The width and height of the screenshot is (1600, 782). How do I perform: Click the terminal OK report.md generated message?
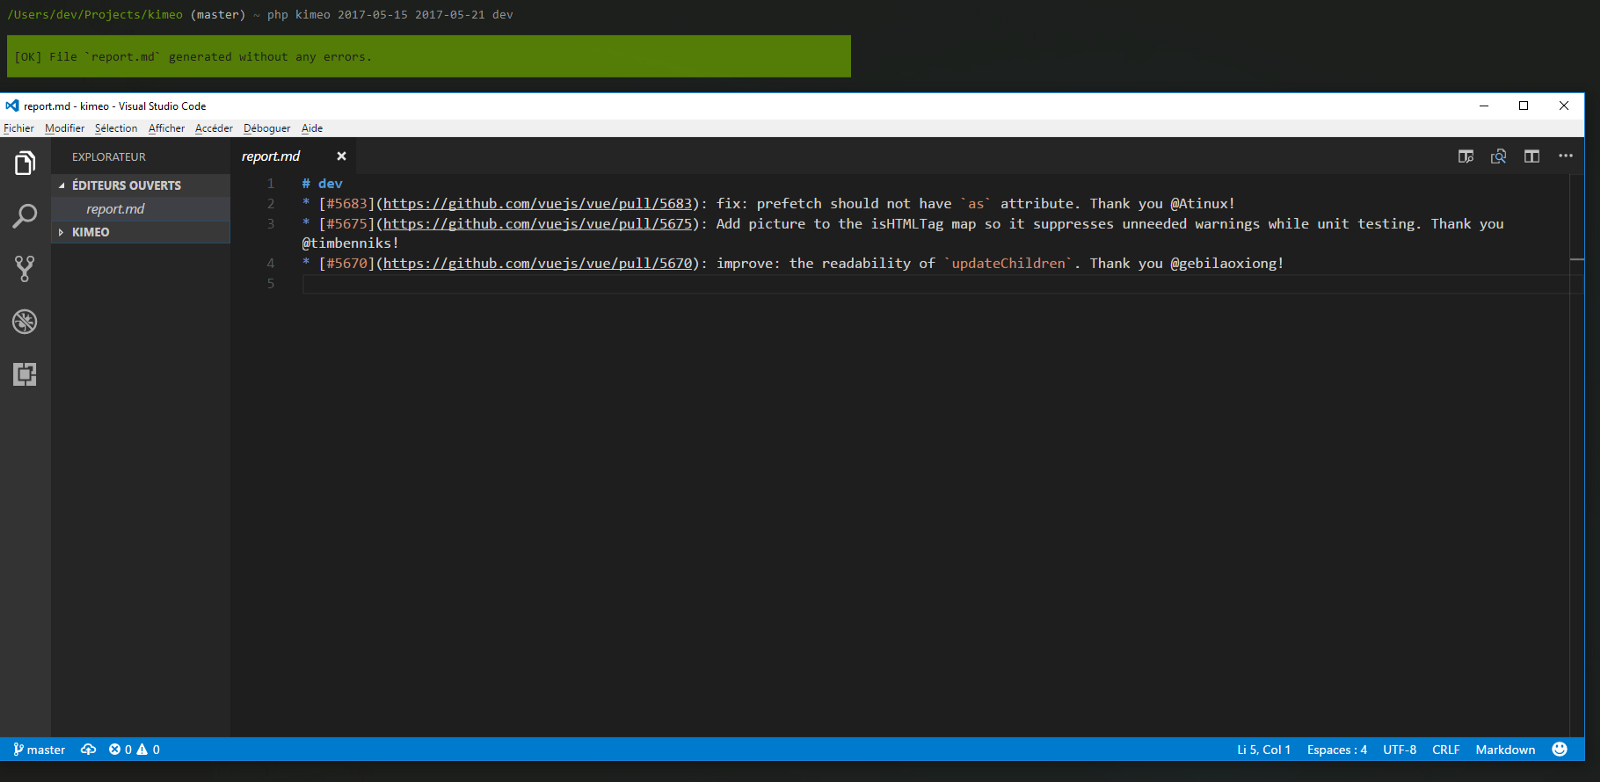[x=429, y=57]
